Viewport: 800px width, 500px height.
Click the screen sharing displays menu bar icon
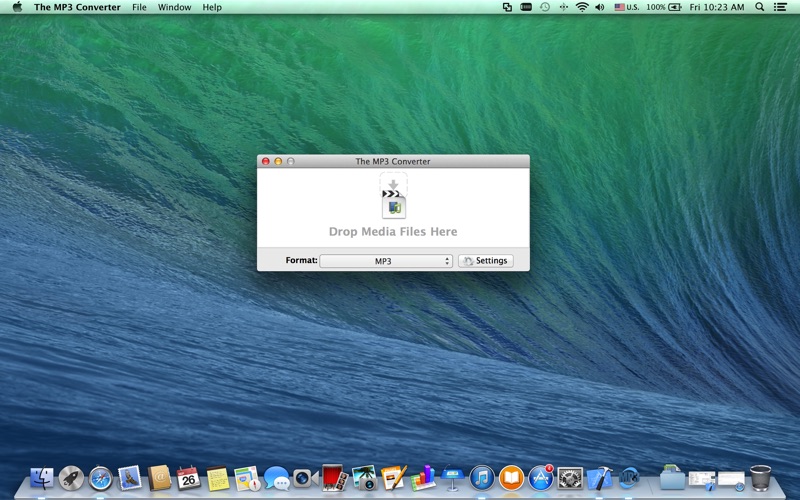click(507, 7)
